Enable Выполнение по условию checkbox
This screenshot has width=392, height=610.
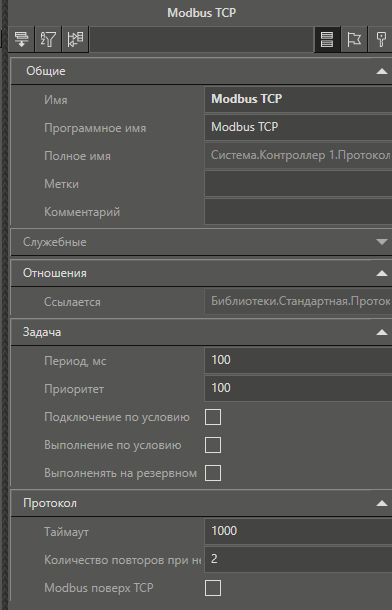click(213, 445)
